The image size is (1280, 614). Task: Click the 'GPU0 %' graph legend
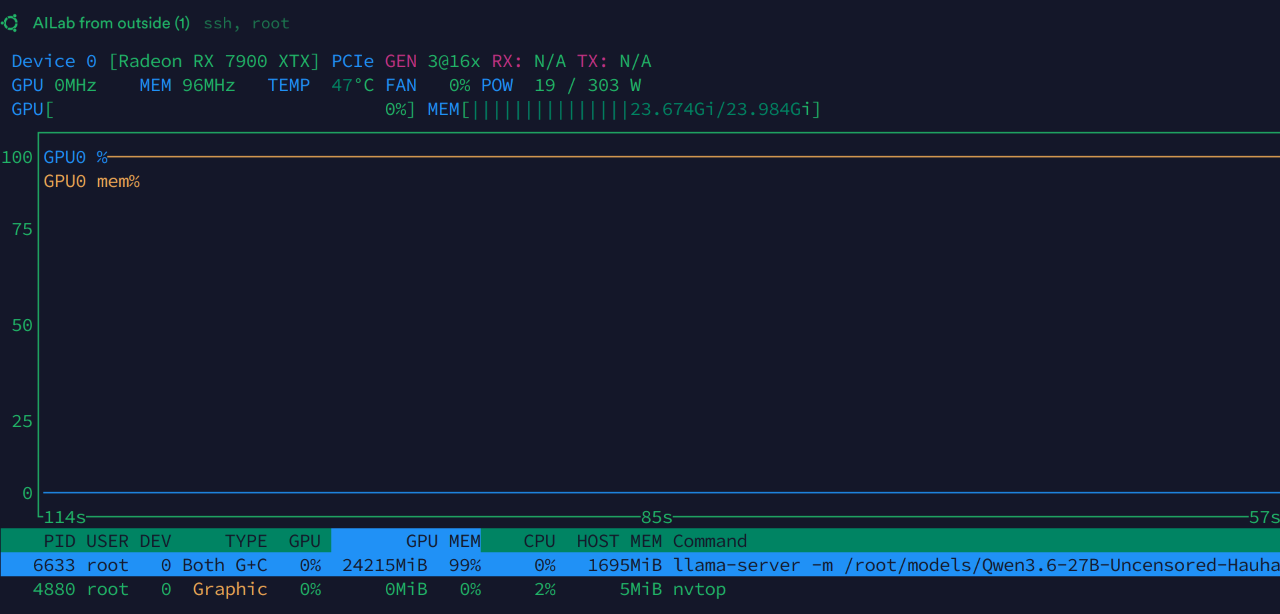(x=76, y=157)
